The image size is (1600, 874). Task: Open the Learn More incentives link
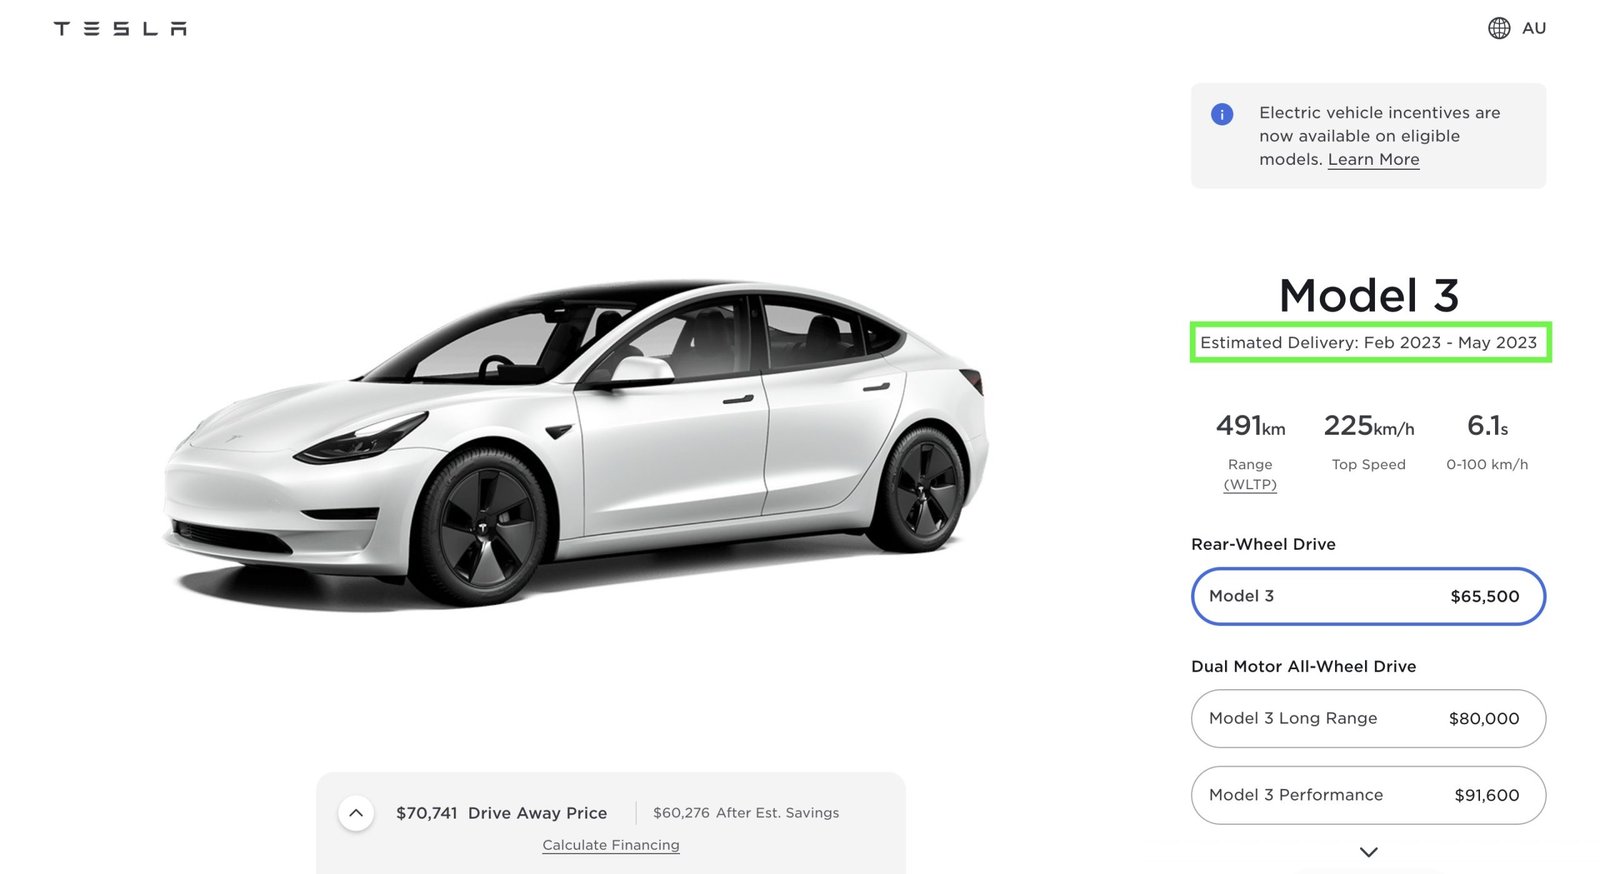(1373, 160)
